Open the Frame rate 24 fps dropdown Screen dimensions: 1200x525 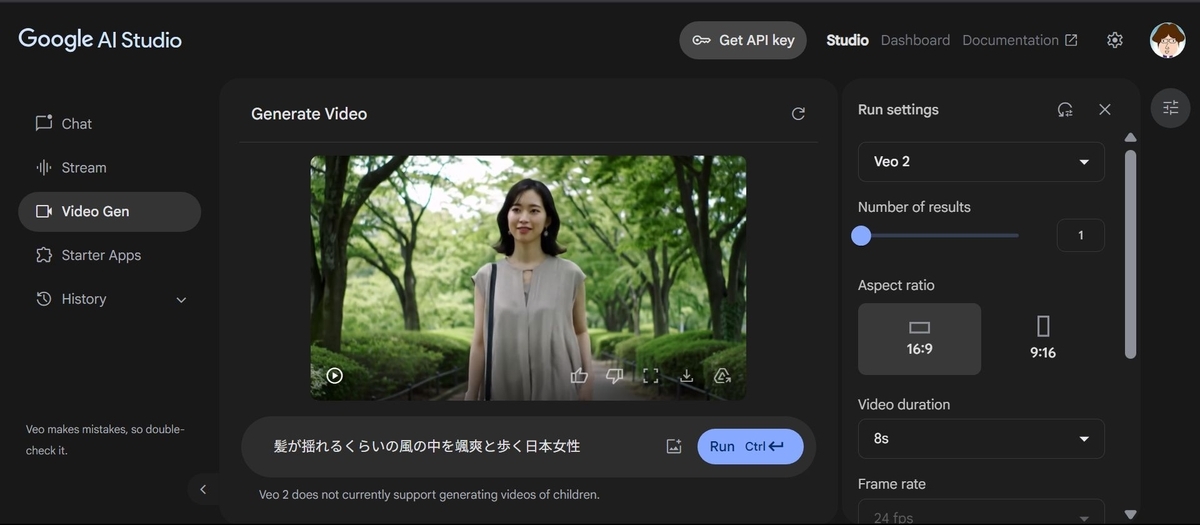point(981,512)
